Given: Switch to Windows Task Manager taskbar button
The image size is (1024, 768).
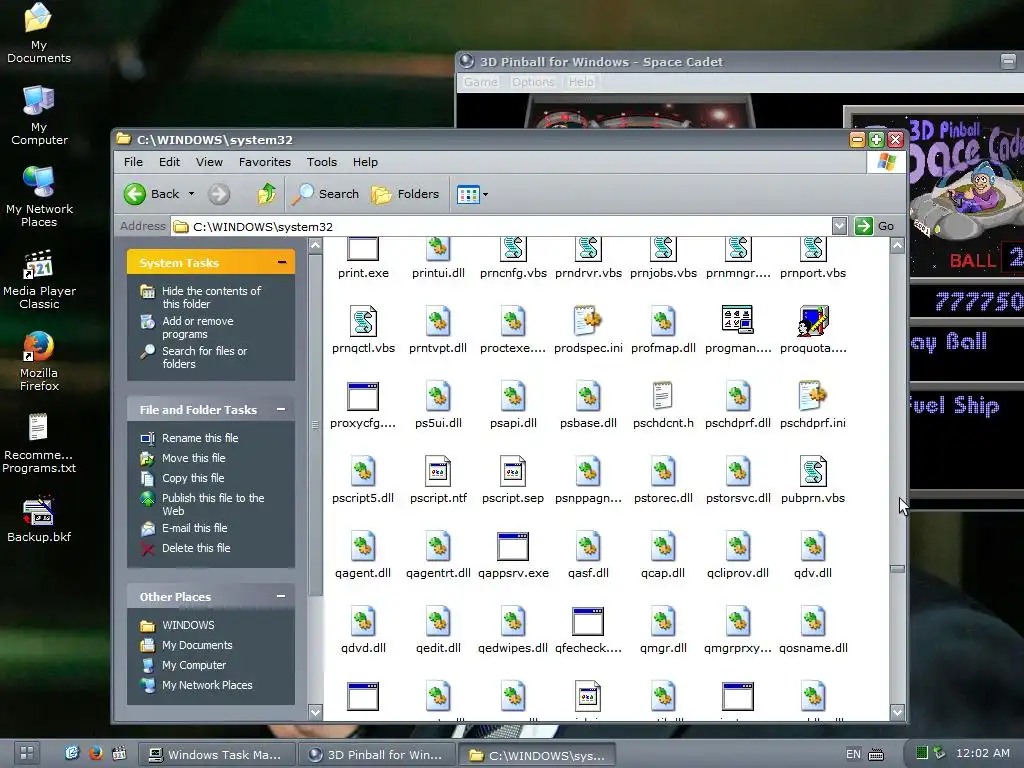Looking at the screenshot, I should click(216, 755).
